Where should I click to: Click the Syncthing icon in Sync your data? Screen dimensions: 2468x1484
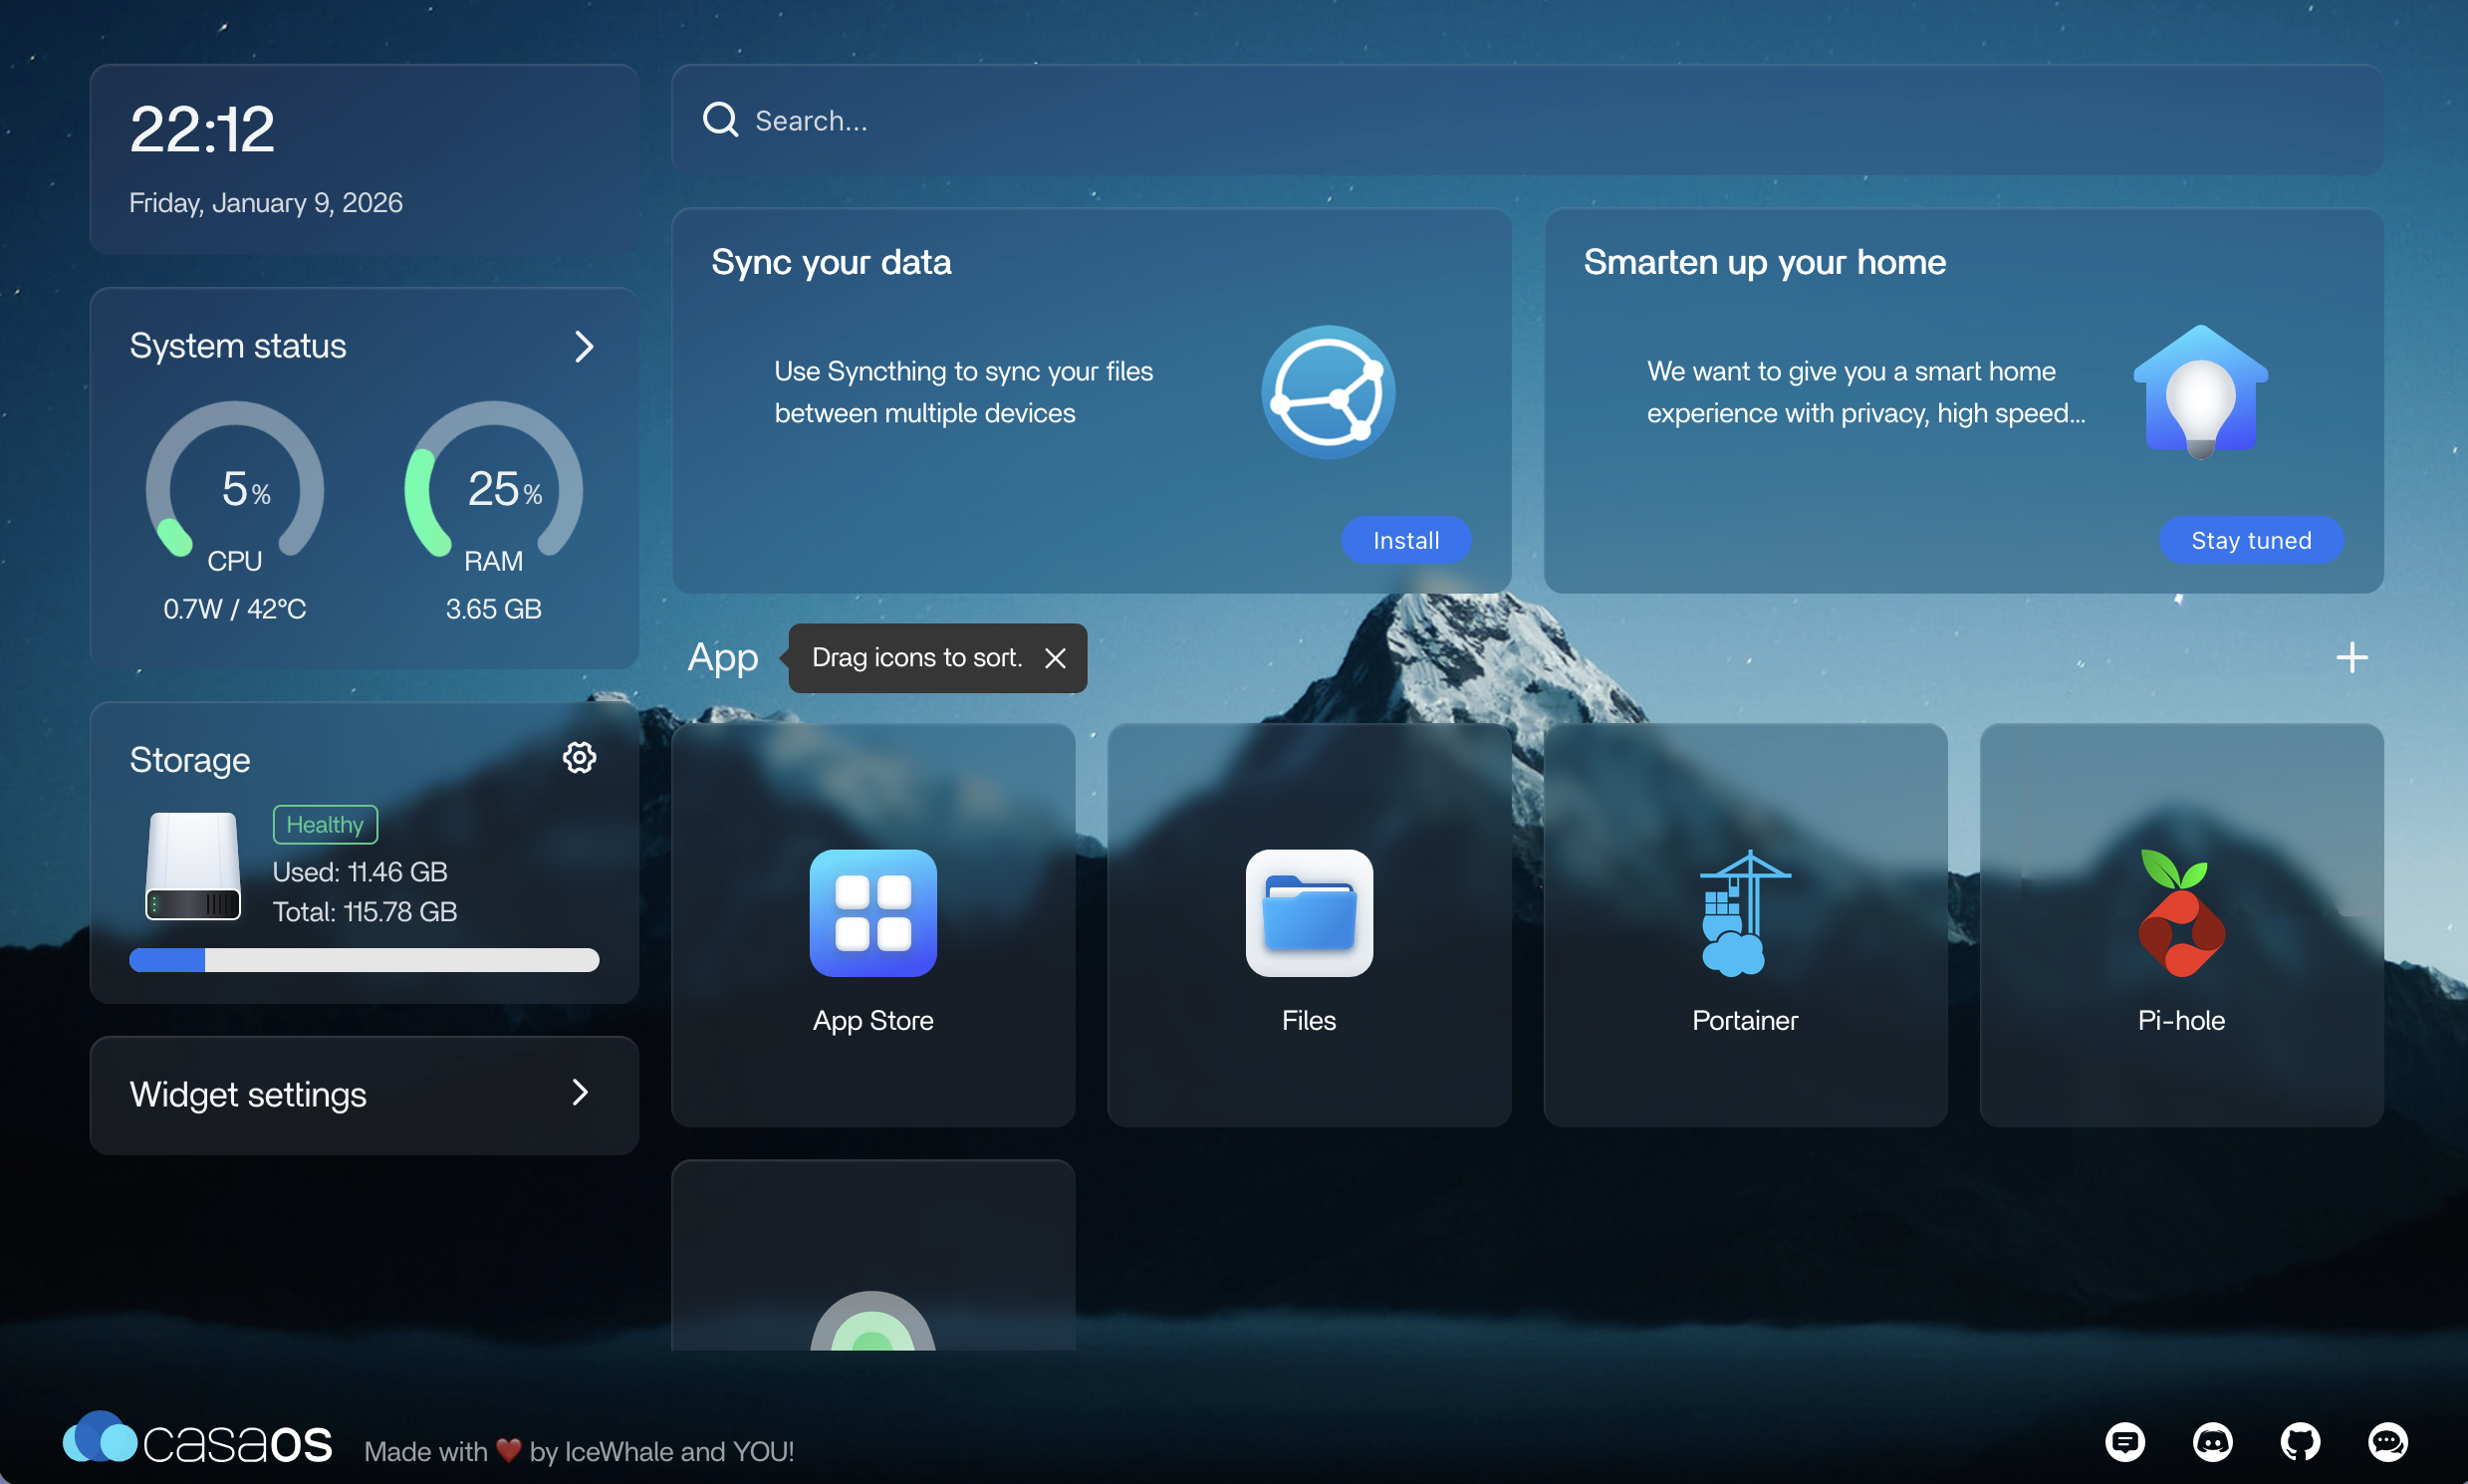tap(1327, 392)
